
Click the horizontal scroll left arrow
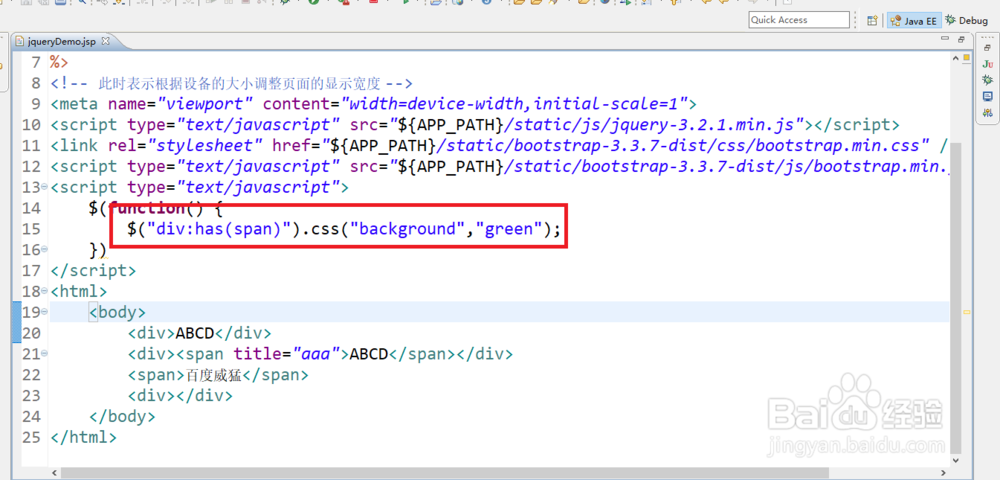pos(54,472)
